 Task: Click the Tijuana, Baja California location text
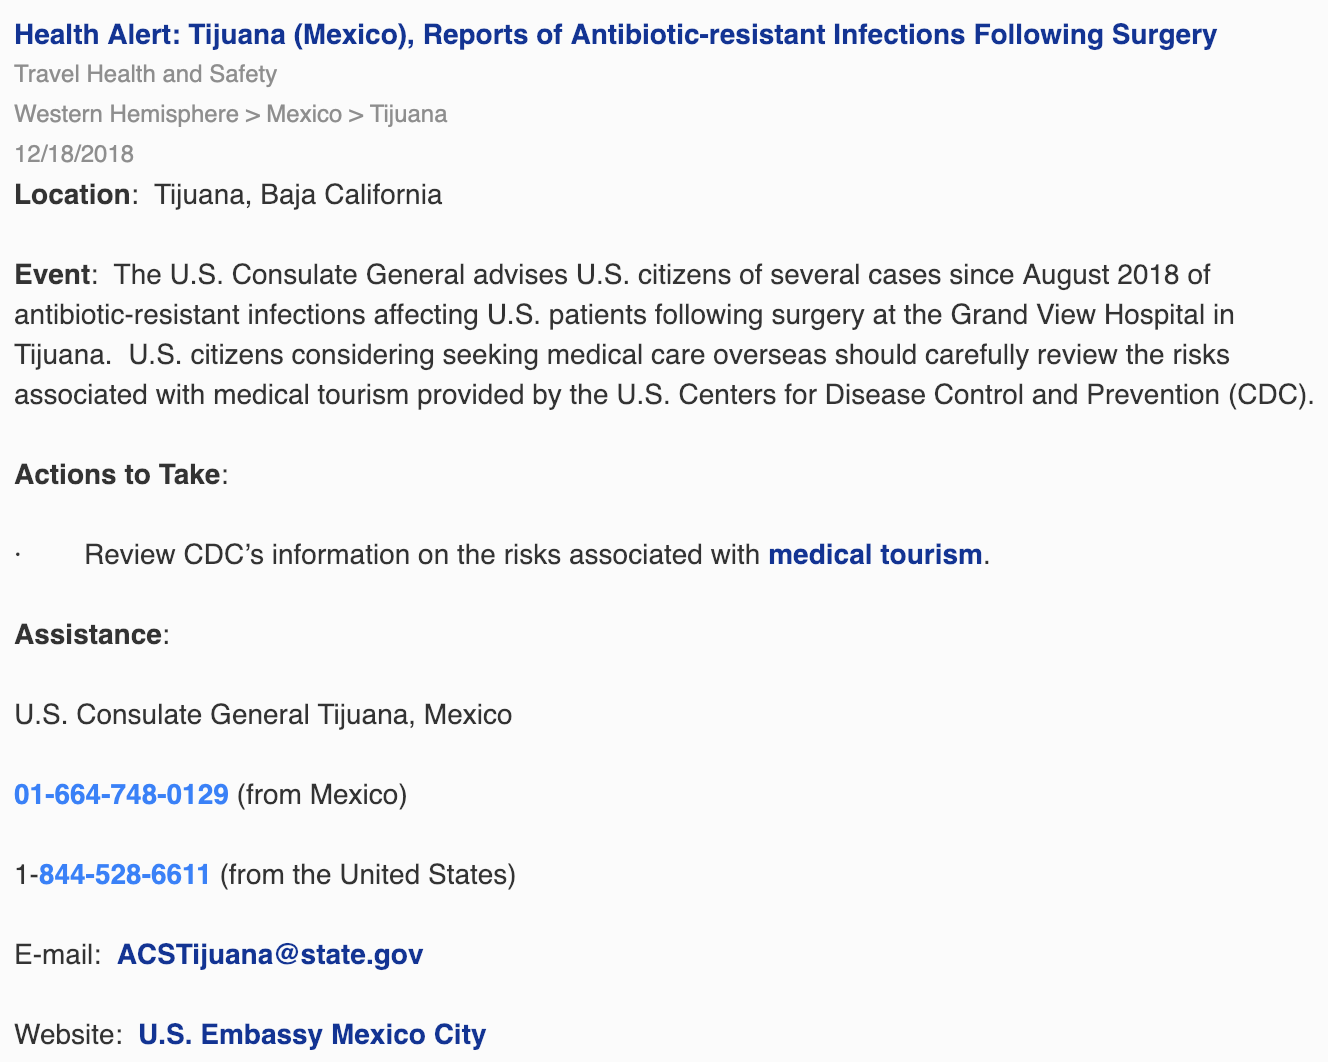(298, 194)
